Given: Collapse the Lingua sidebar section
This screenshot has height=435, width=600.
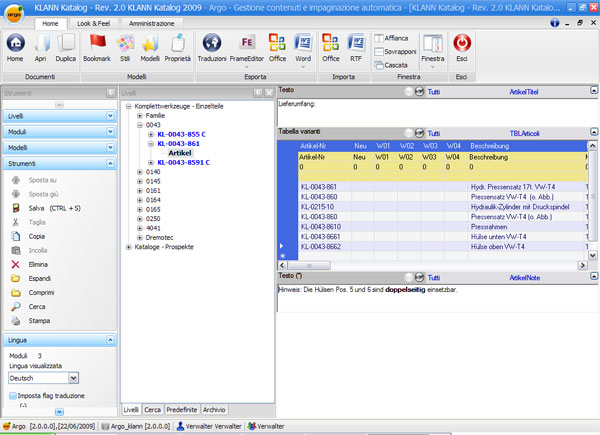Looking at the screenshot, I should coord(110,340).
